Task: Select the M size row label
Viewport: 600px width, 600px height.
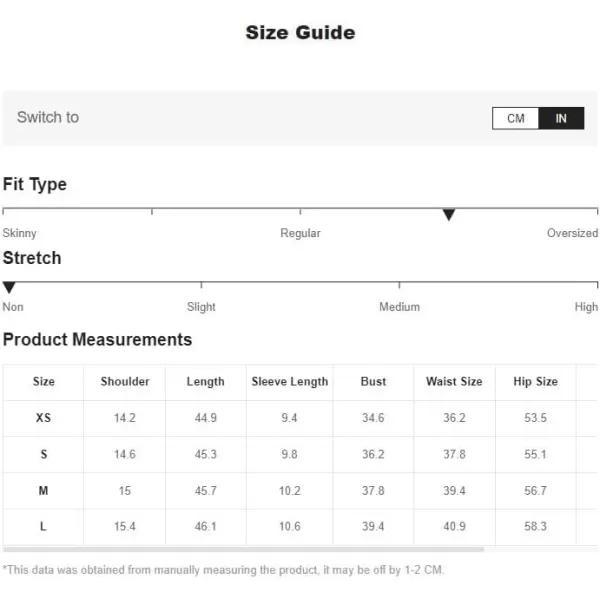Action: click(x=43, y=490)
